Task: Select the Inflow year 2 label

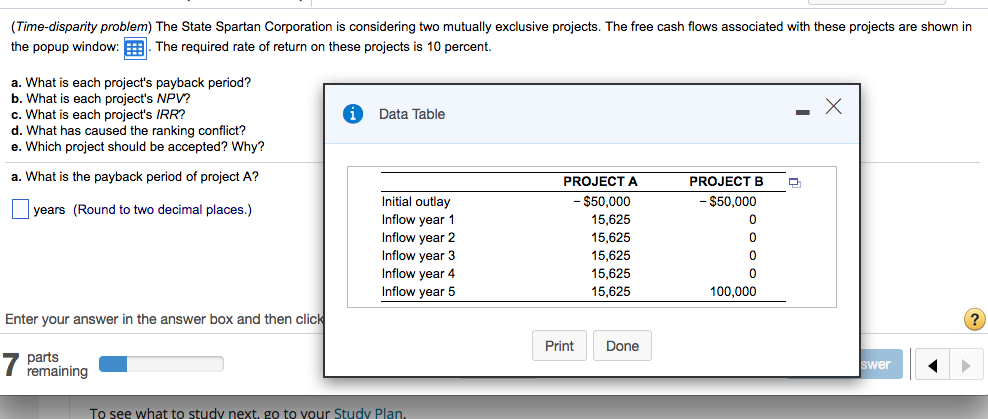Action: click(x=418, y=238)
